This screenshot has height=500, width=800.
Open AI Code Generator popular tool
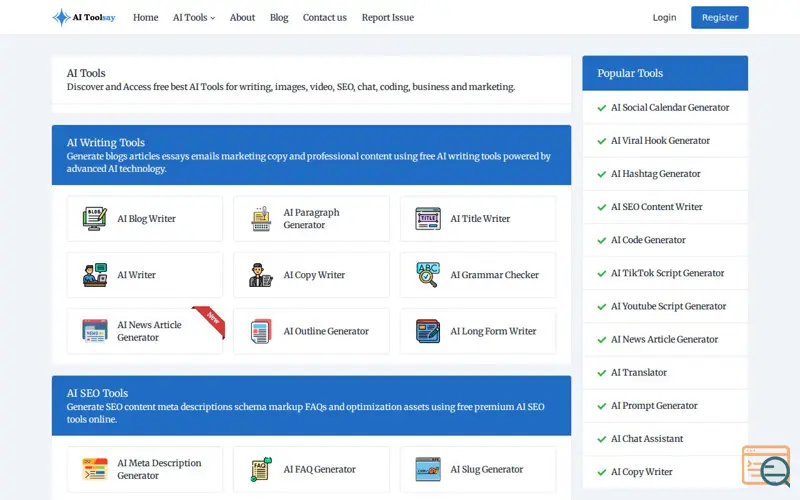648,240
